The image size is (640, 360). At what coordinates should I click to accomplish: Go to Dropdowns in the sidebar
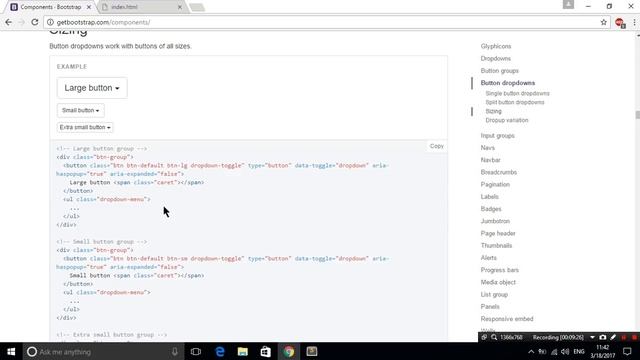click(496, 58)
